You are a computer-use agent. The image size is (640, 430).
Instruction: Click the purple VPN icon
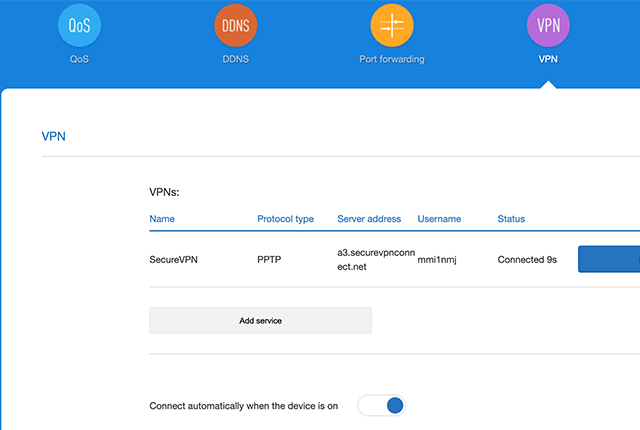click(547, 26)
